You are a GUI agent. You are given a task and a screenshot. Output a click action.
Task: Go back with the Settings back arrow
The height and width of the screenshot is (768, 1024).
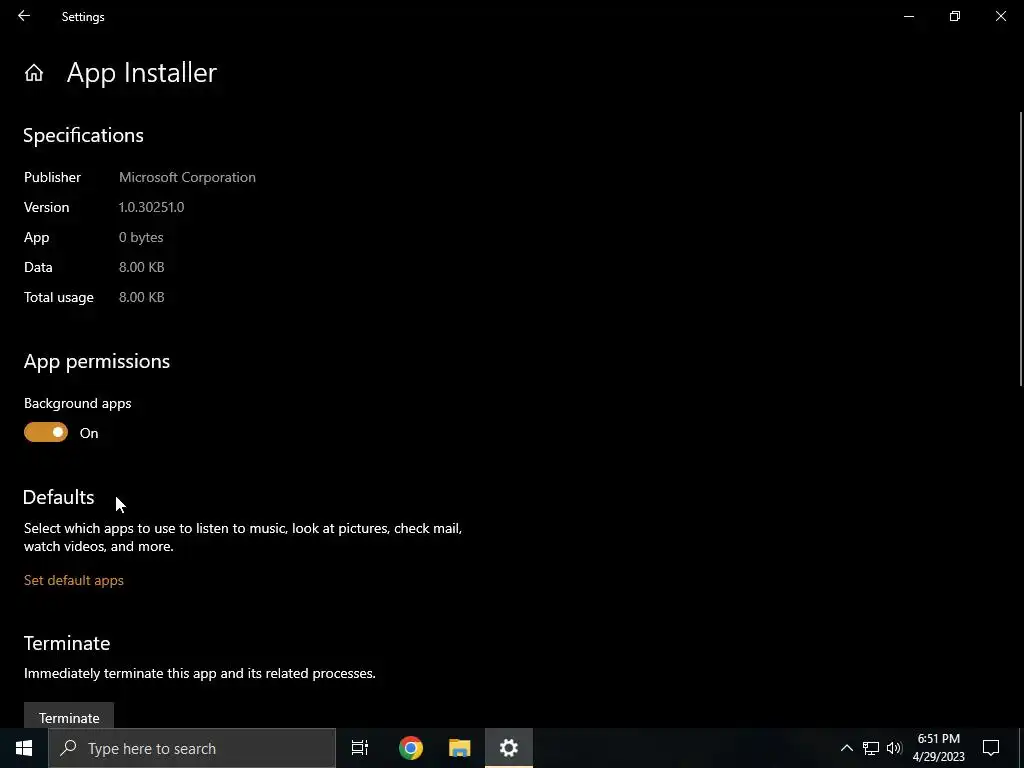24,16
